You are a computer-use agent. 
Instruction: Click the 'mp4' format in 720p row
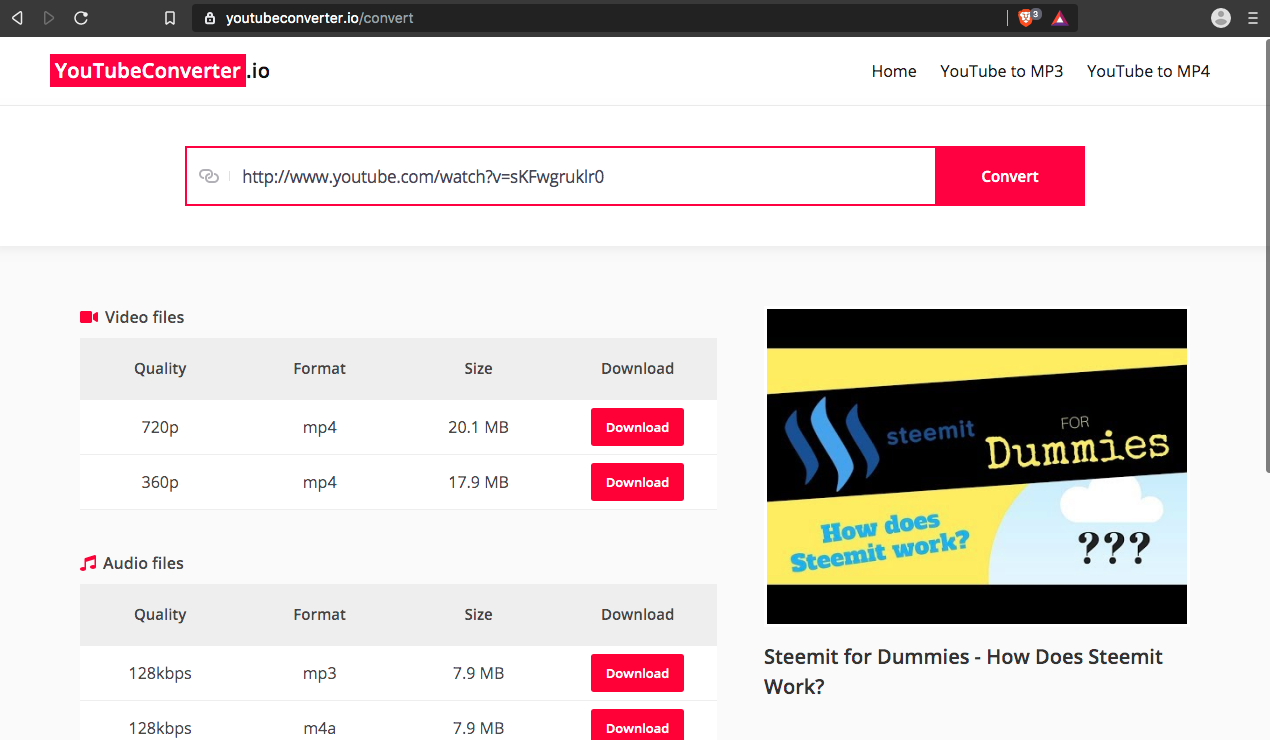coord(320,427)
